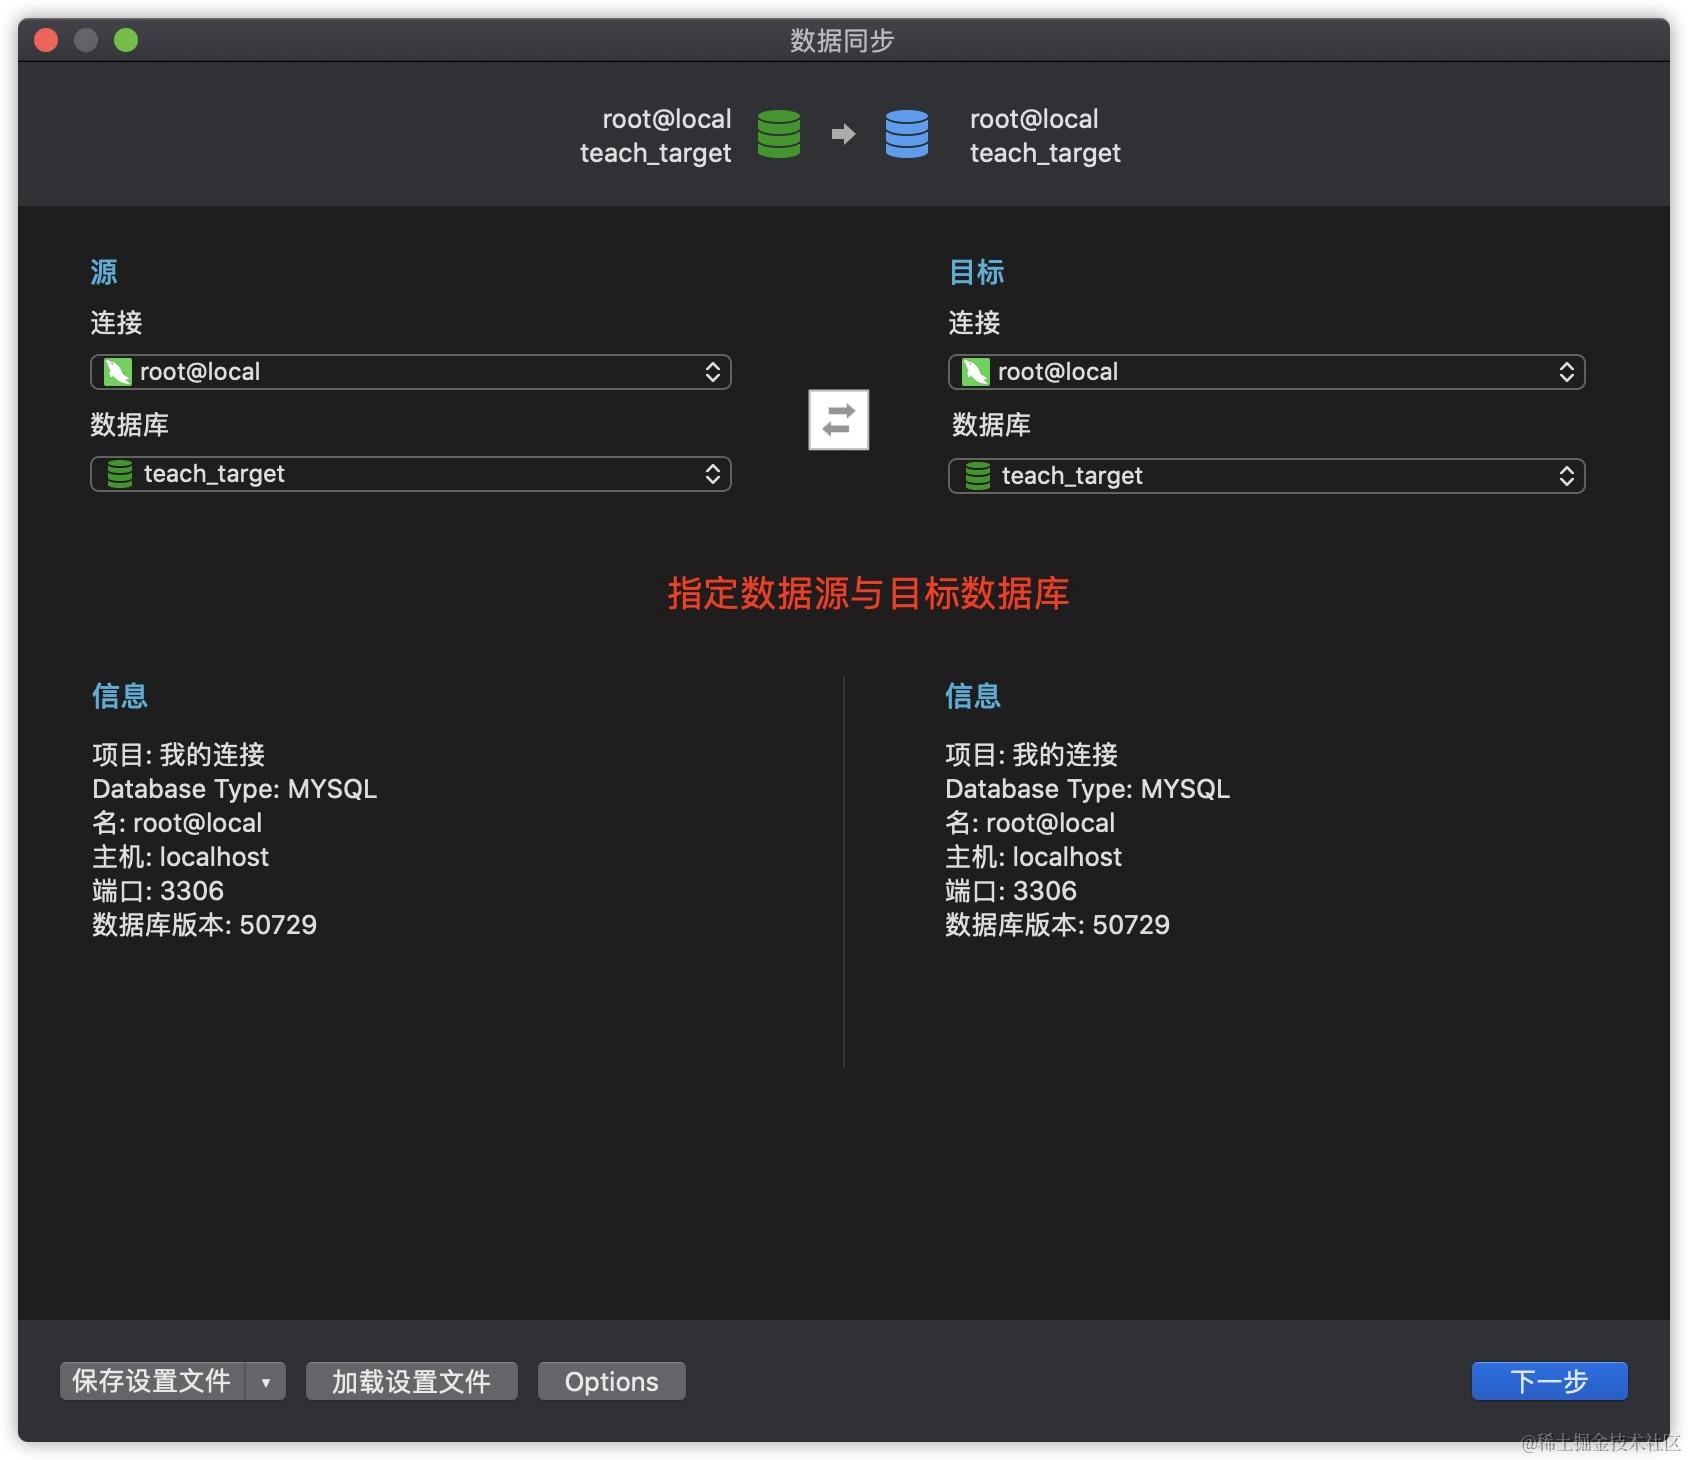
Task: Click target 项目: 我的连接 line
Action: pos(1032,755)
